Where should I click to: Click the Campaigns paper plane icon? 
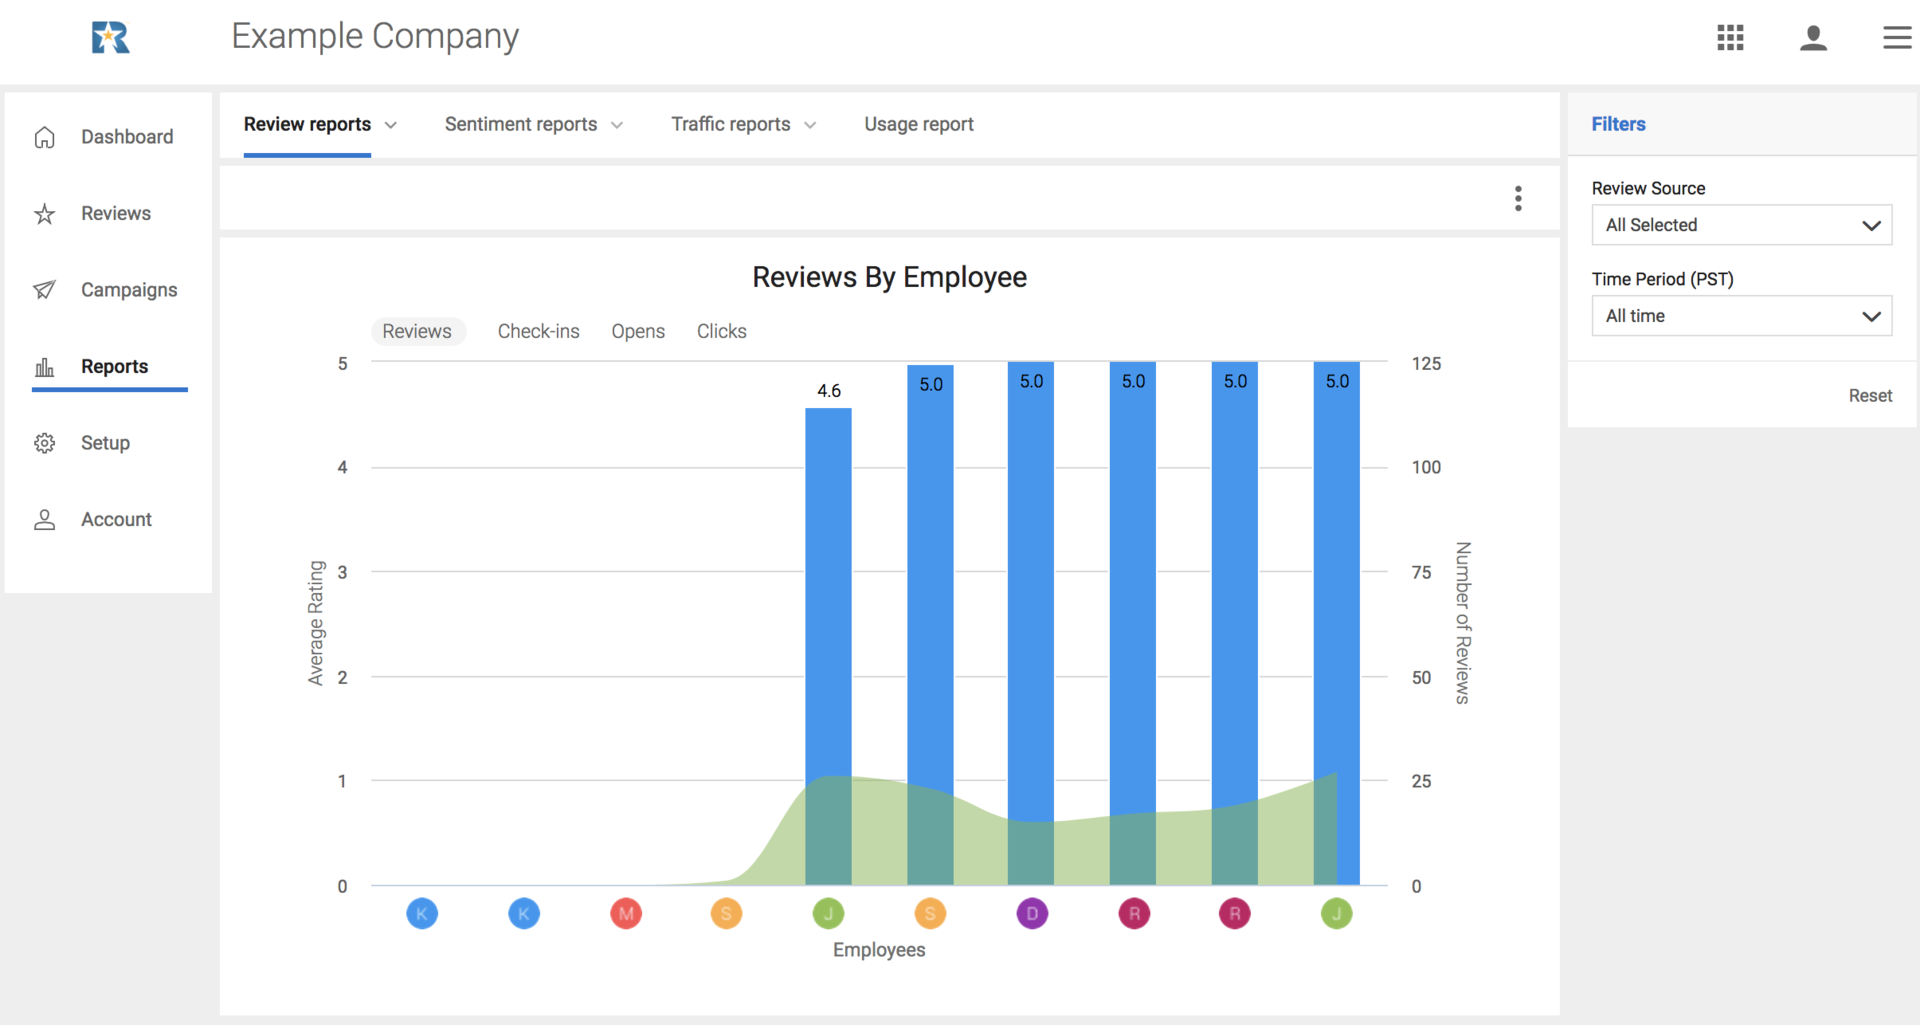45,289
